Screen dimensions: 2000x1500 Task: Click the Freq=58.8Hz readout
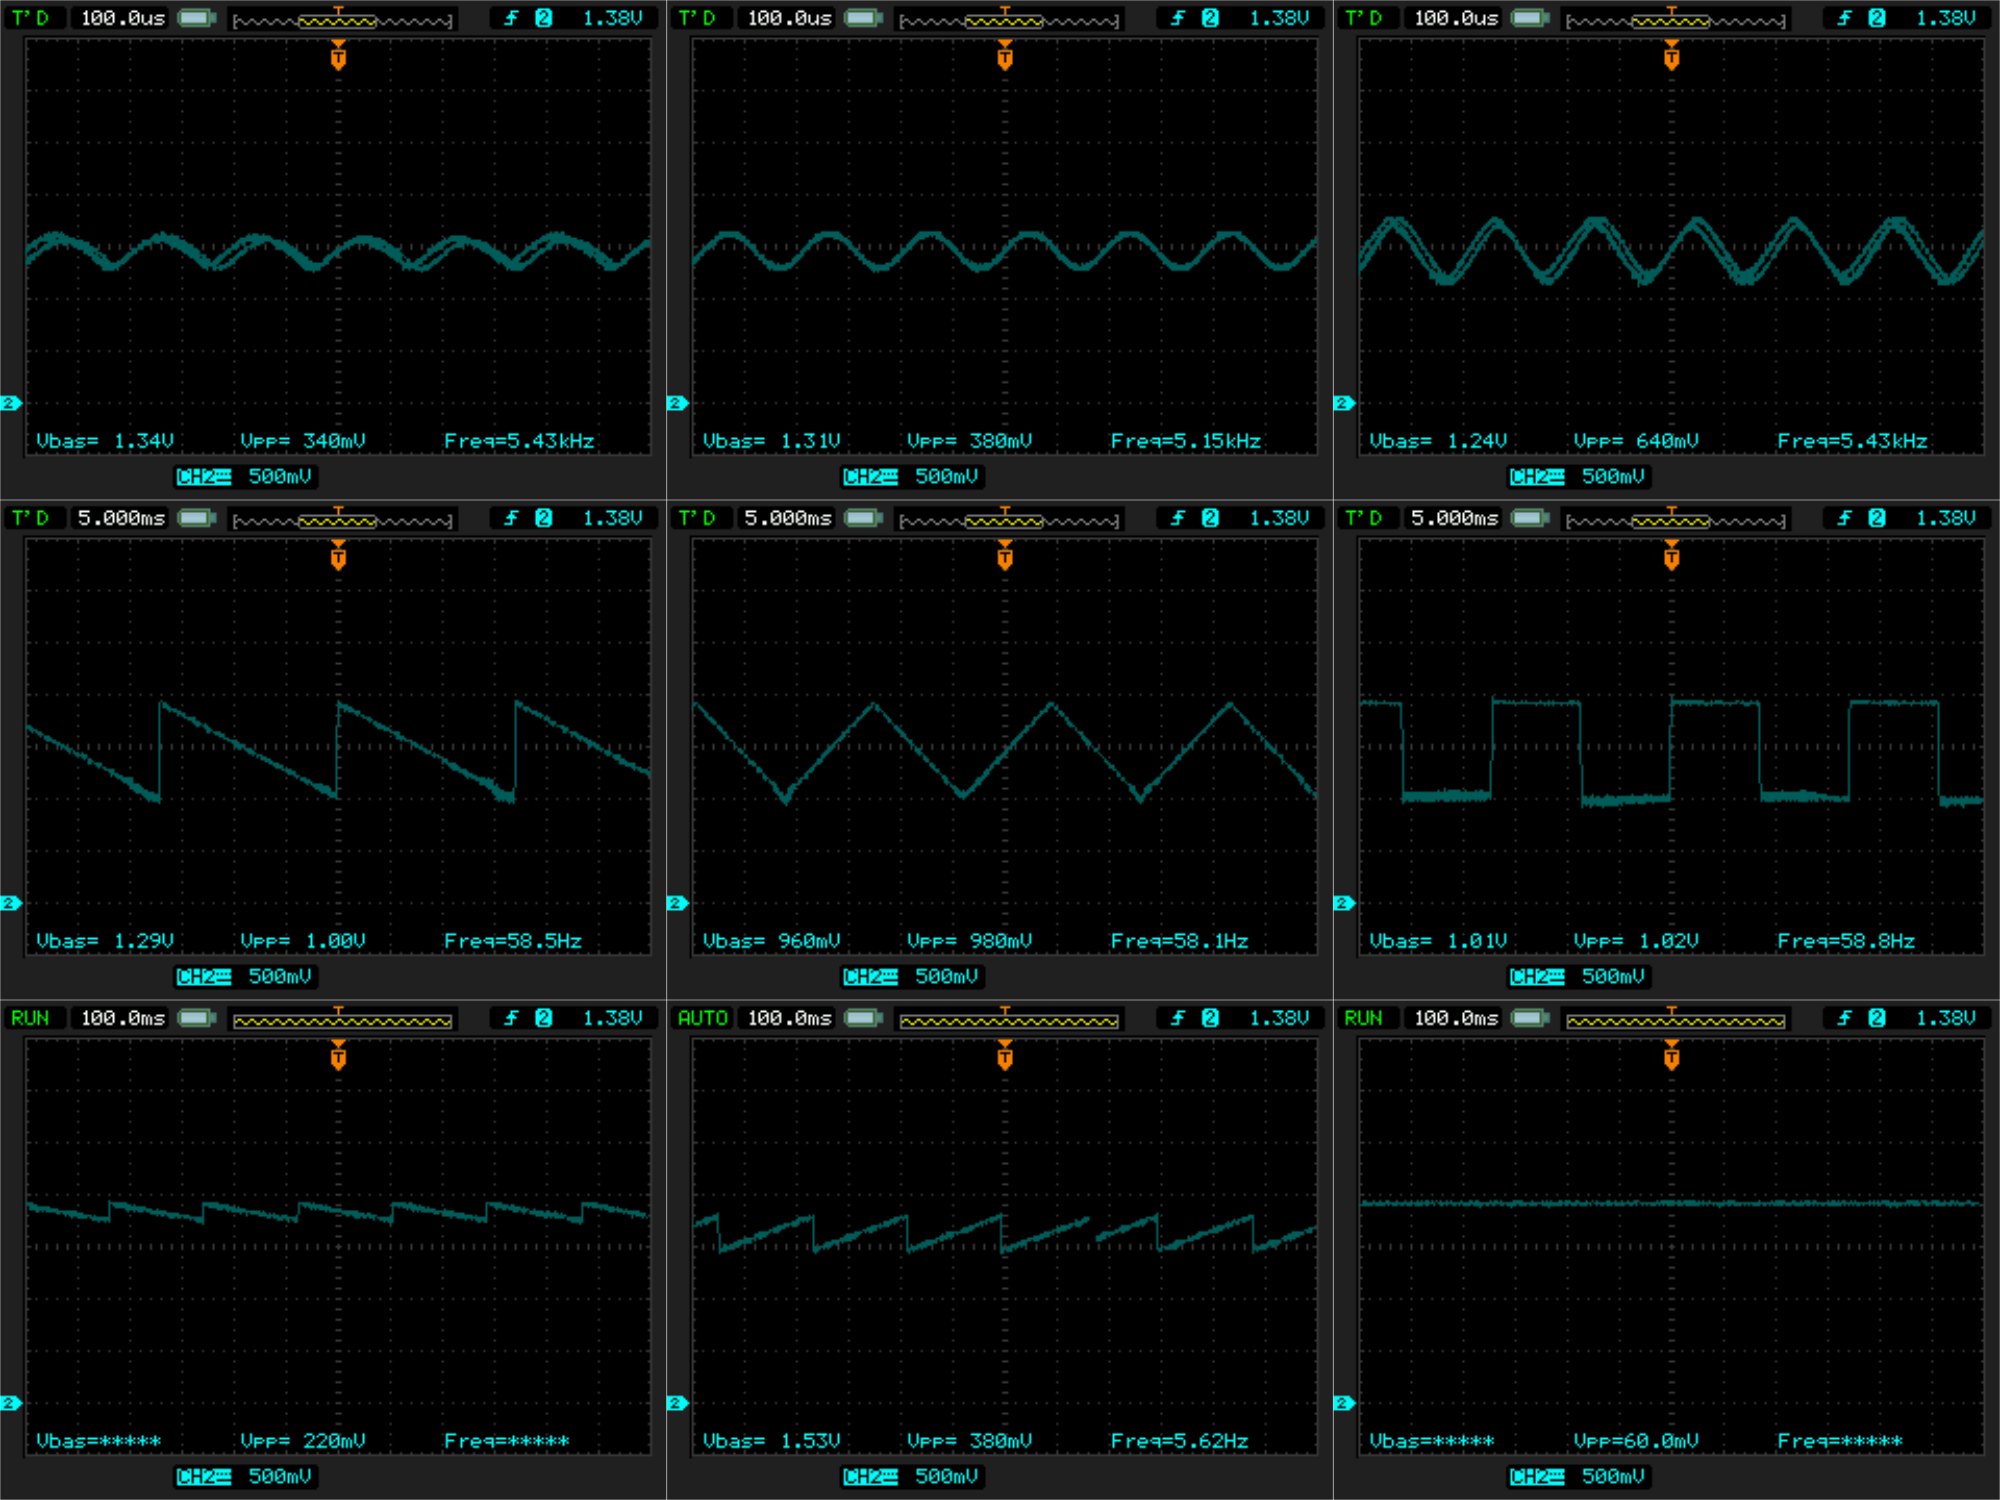[x=1846, y=941]
